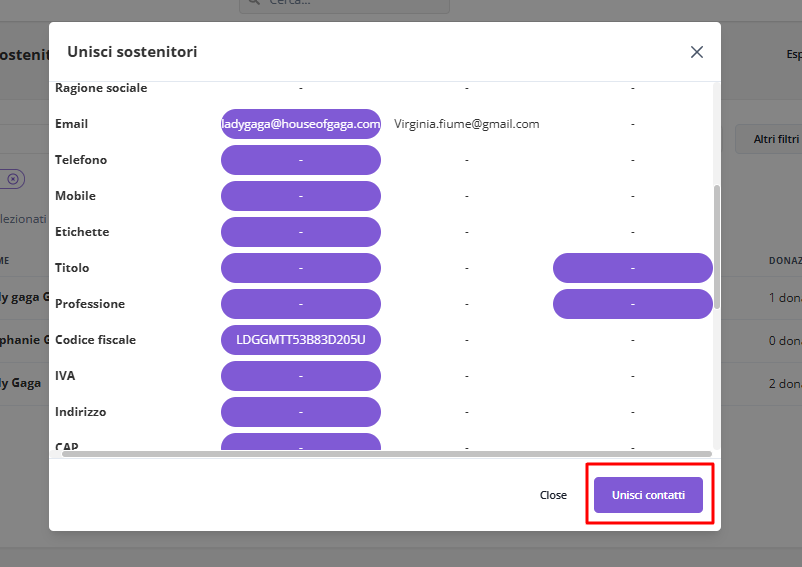The image size is (802, 567).
Task: Select the middle column Telefono value
Action: pyautogui.click(x=466, y=160)
